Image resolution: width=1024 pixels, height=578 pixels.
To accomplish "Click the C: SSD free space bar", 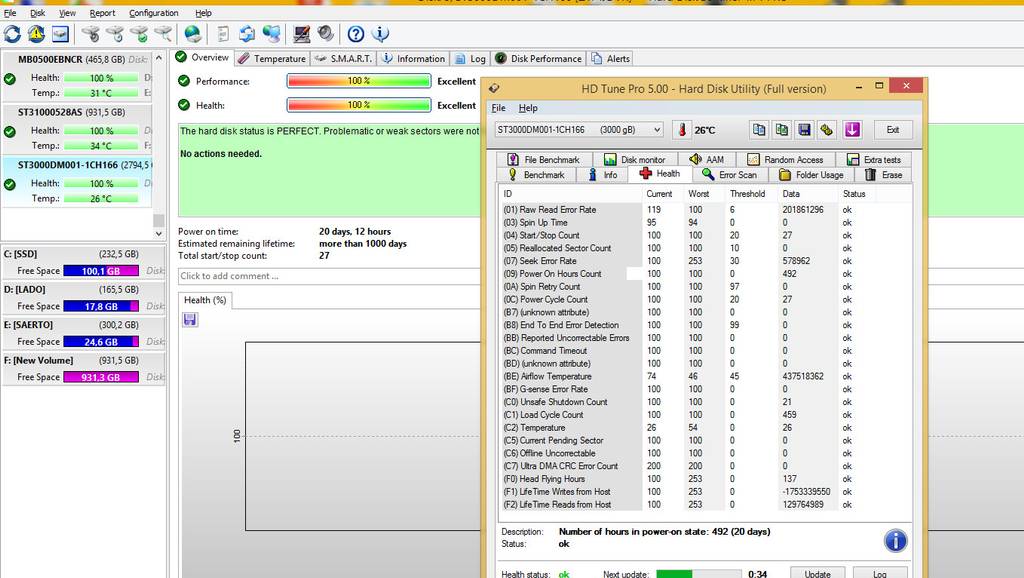I will (x=102, y=271).
